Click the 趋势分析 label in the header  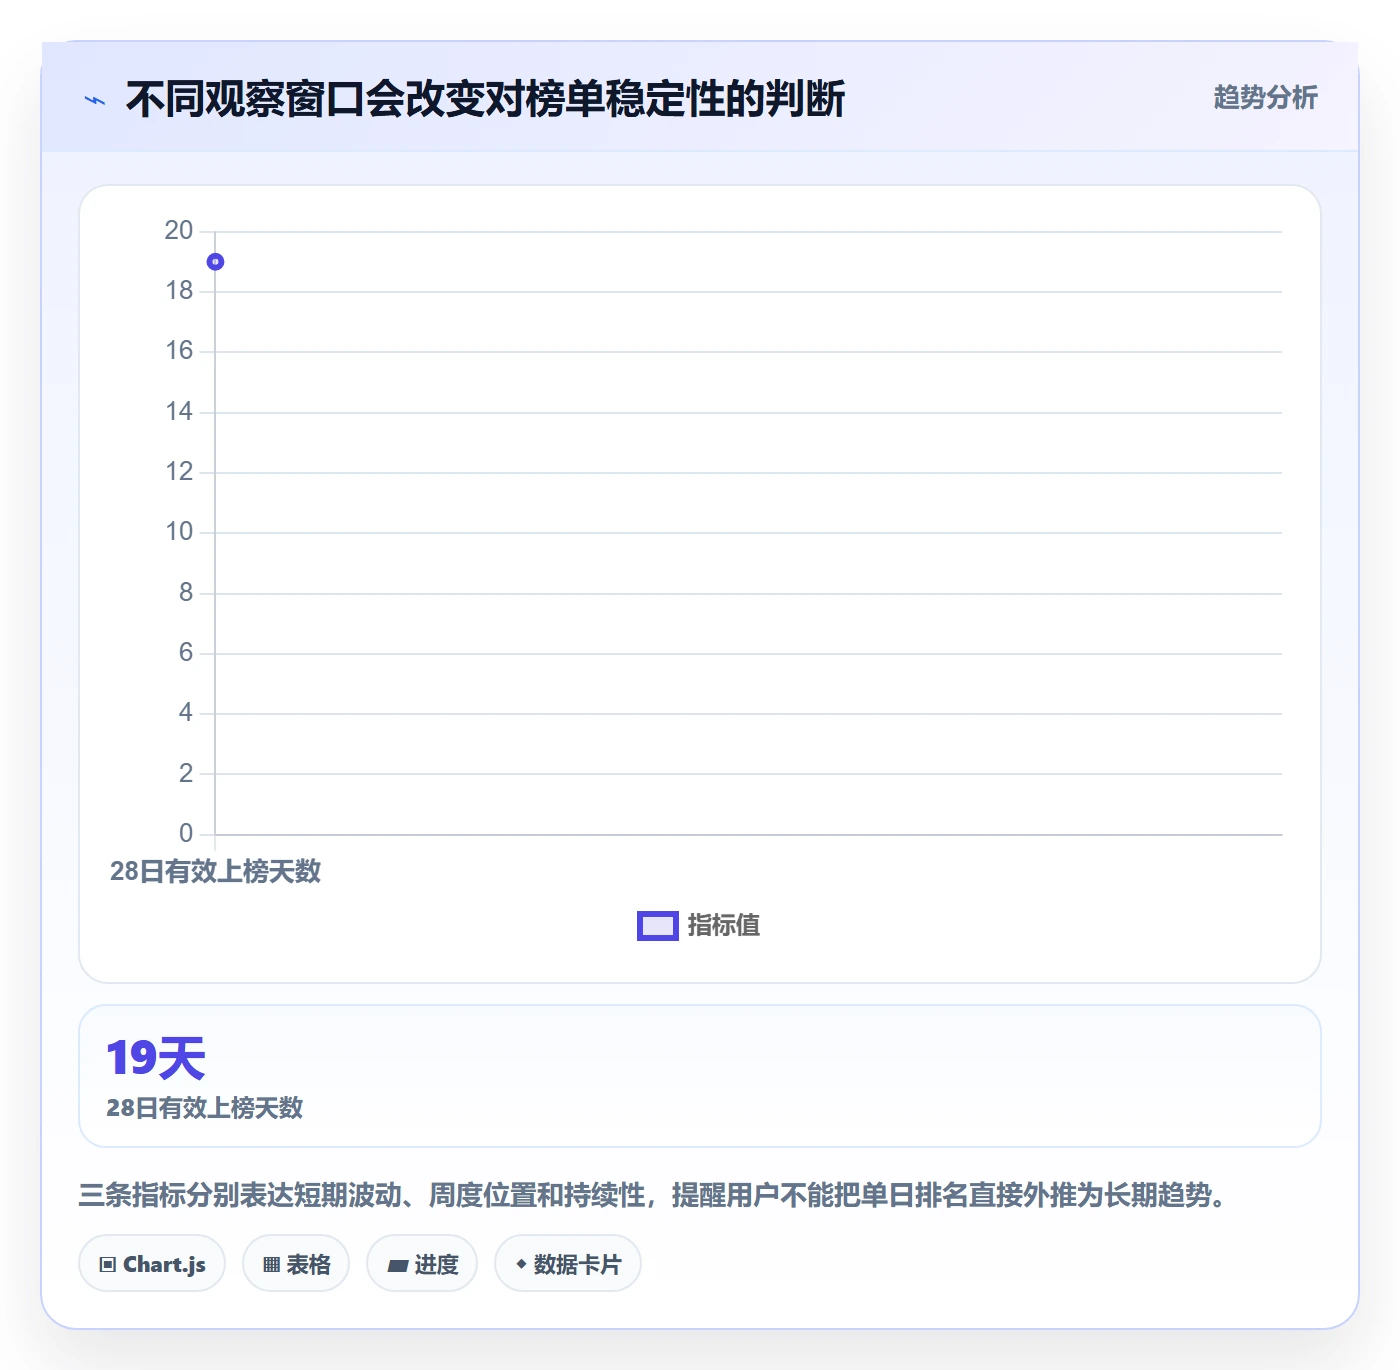1265,98
